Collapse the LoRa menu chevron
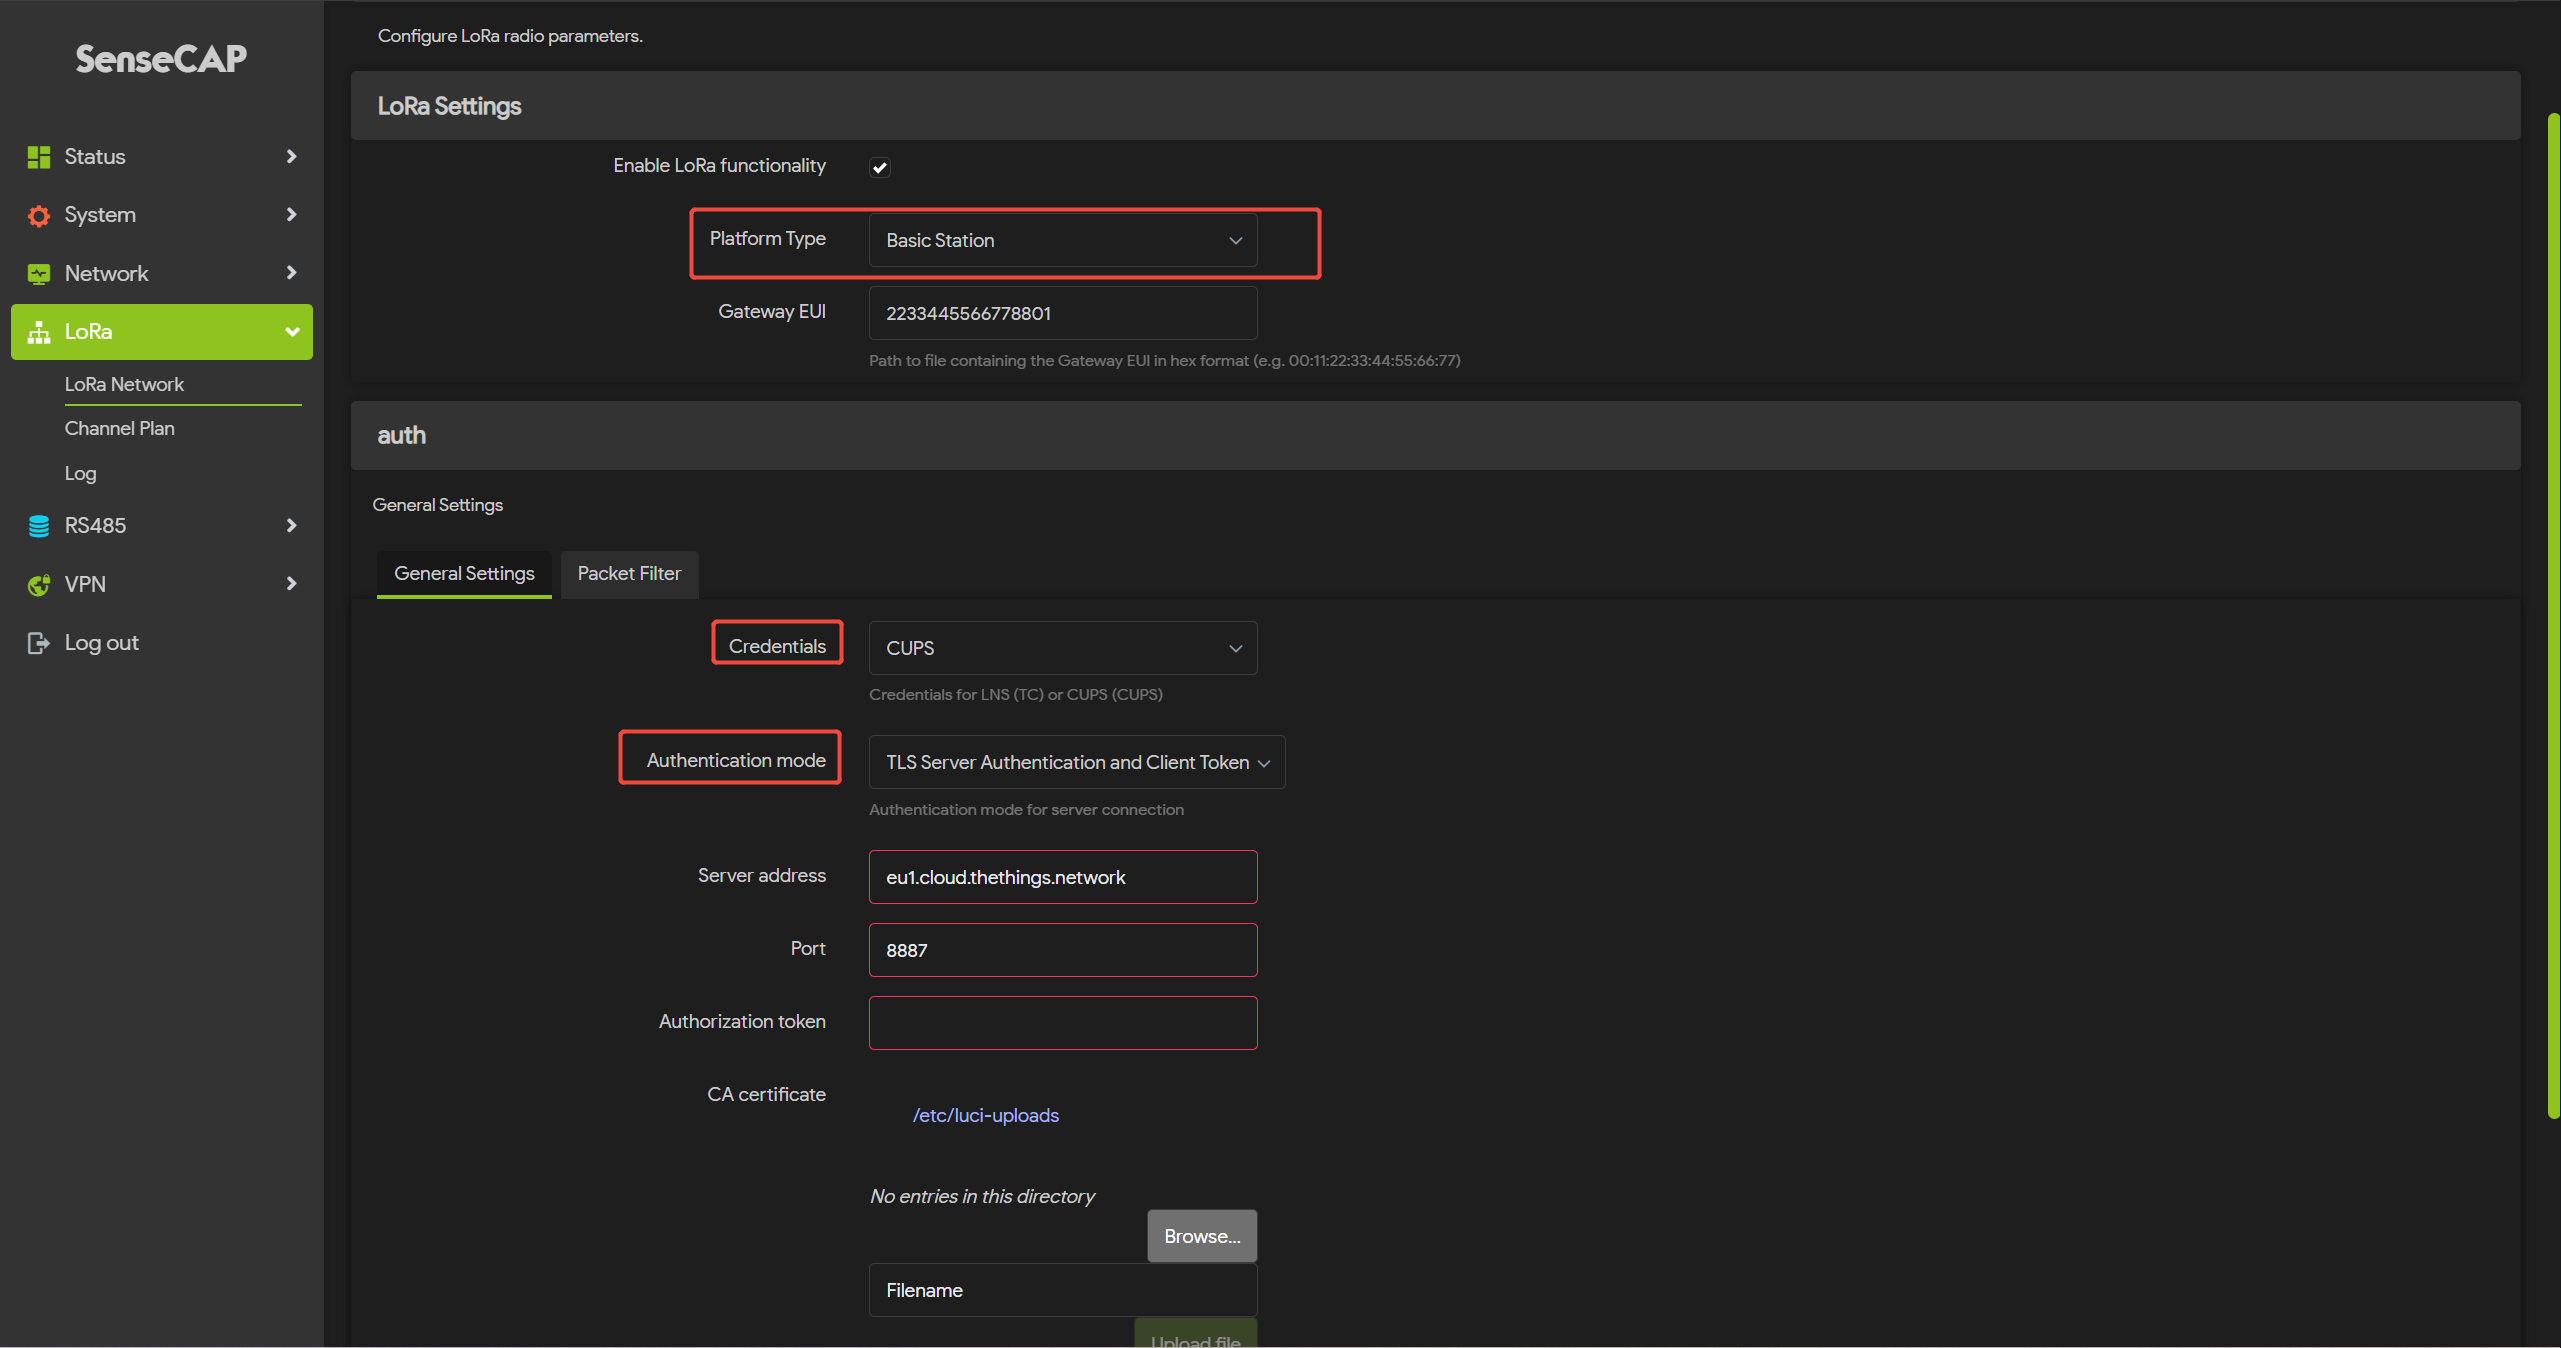Viewport: 2561px width, 1348px height. click(291, 332)
